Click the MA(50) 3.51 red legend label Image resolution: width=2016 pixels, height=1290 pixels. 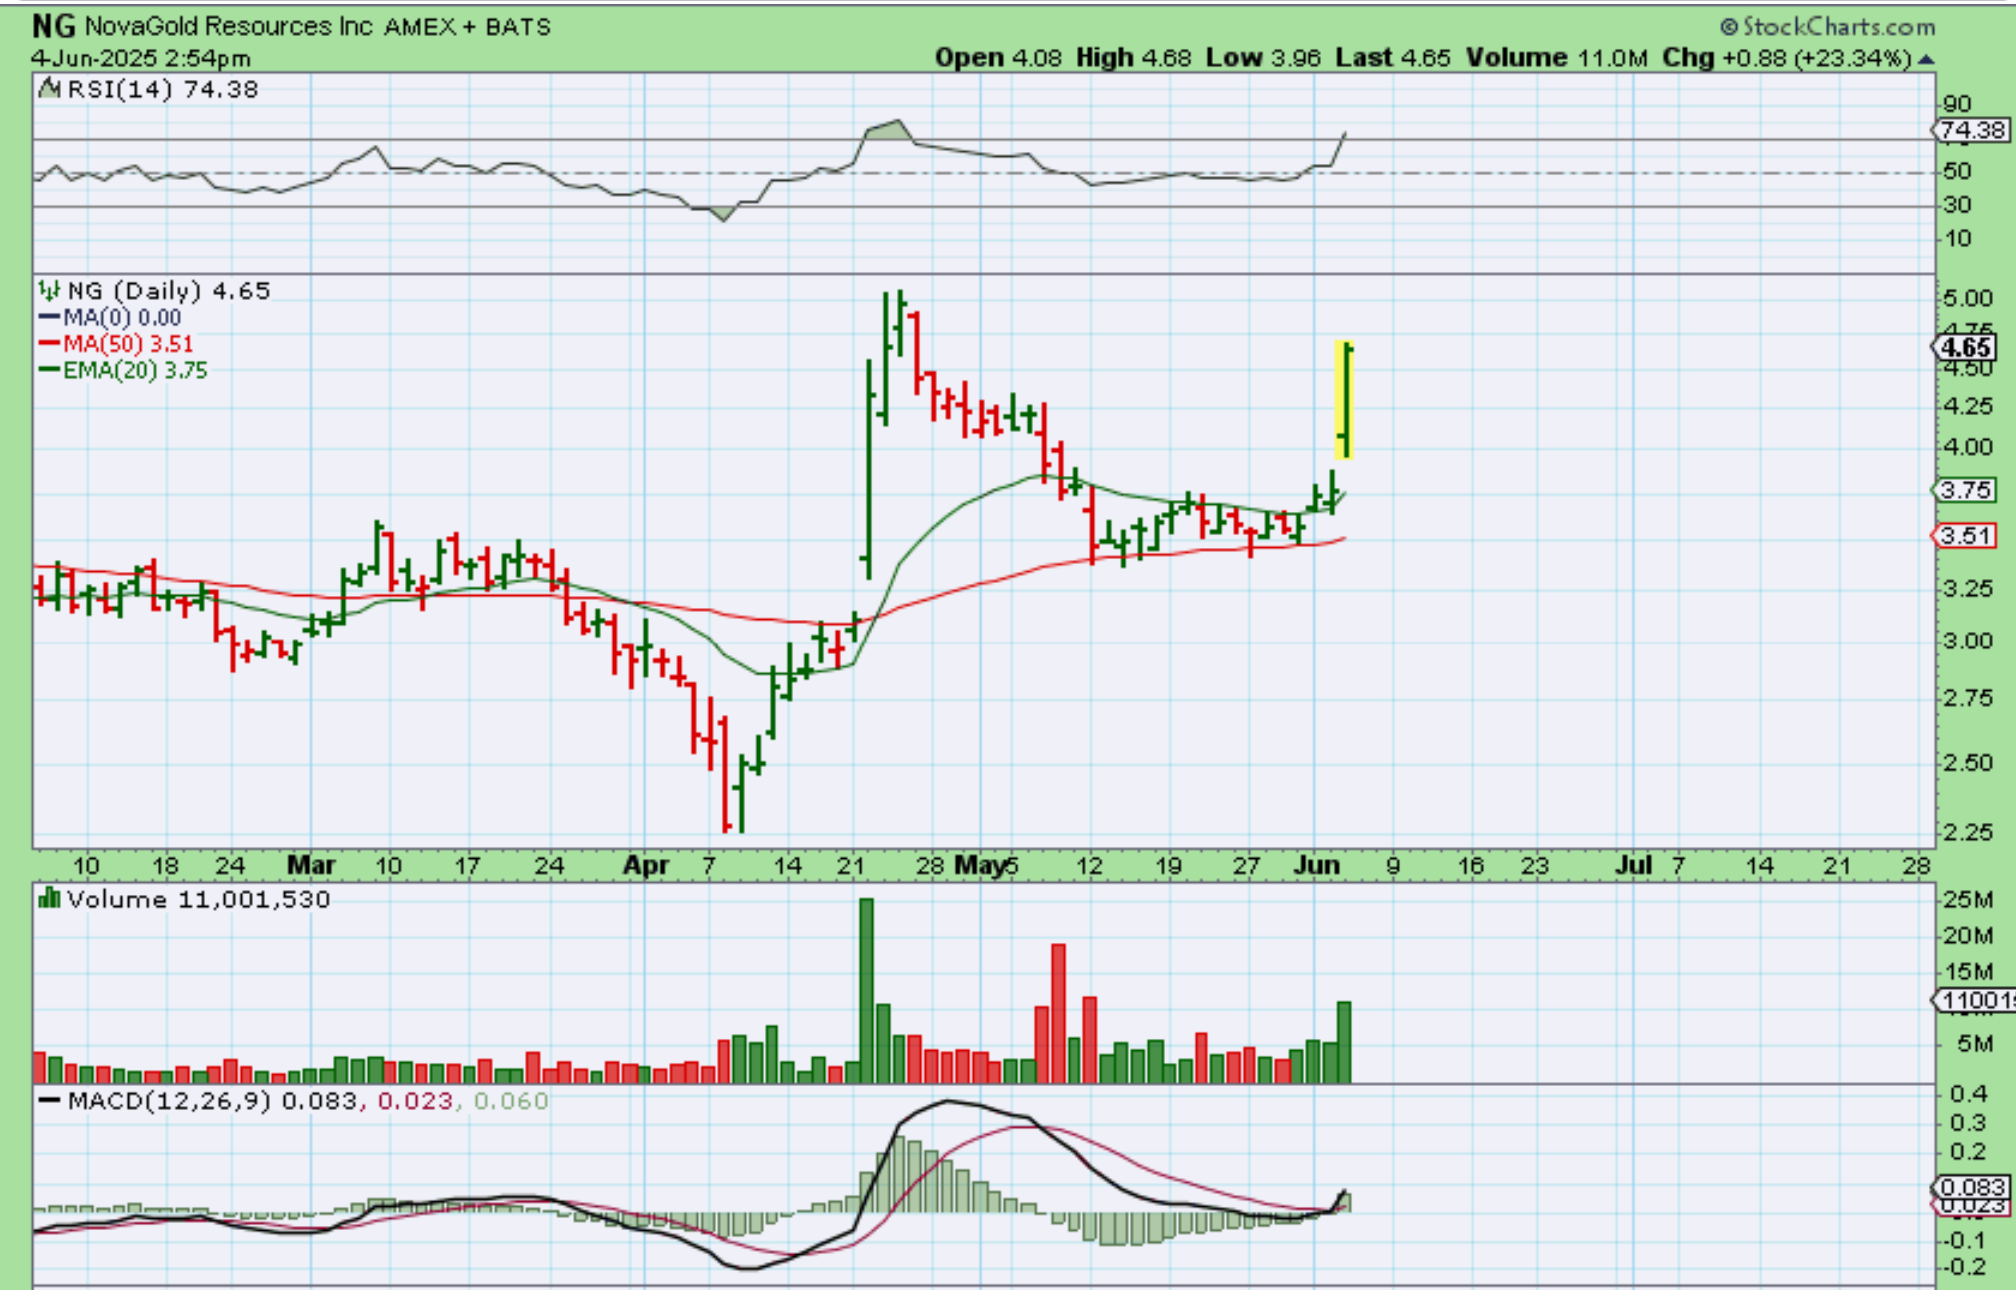[127, 344]
